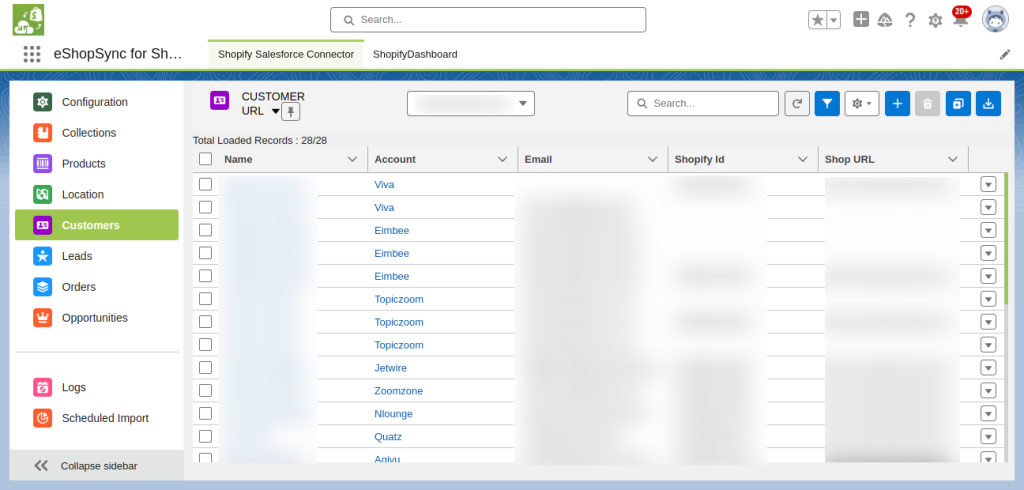1024x490 pixels.
Task: Open the Zoomzone account link
Action: pos(398,391)
